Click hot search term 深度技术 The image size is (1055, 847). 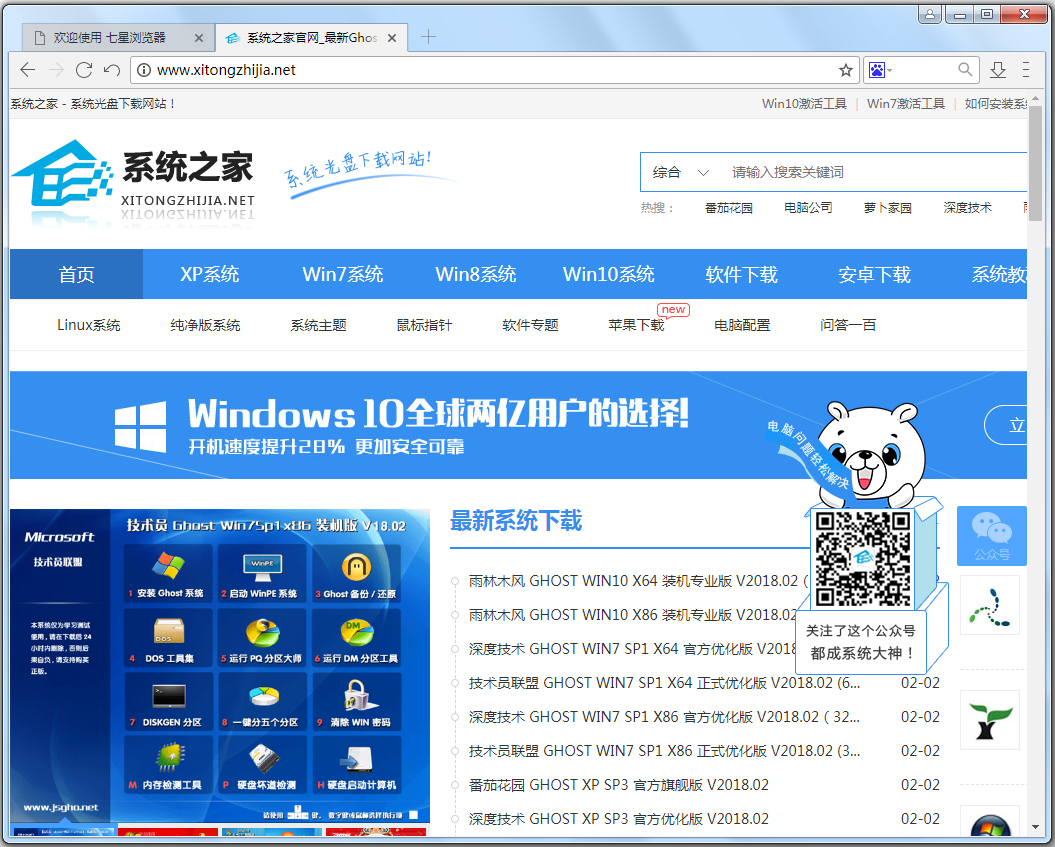tap(968, 208)
